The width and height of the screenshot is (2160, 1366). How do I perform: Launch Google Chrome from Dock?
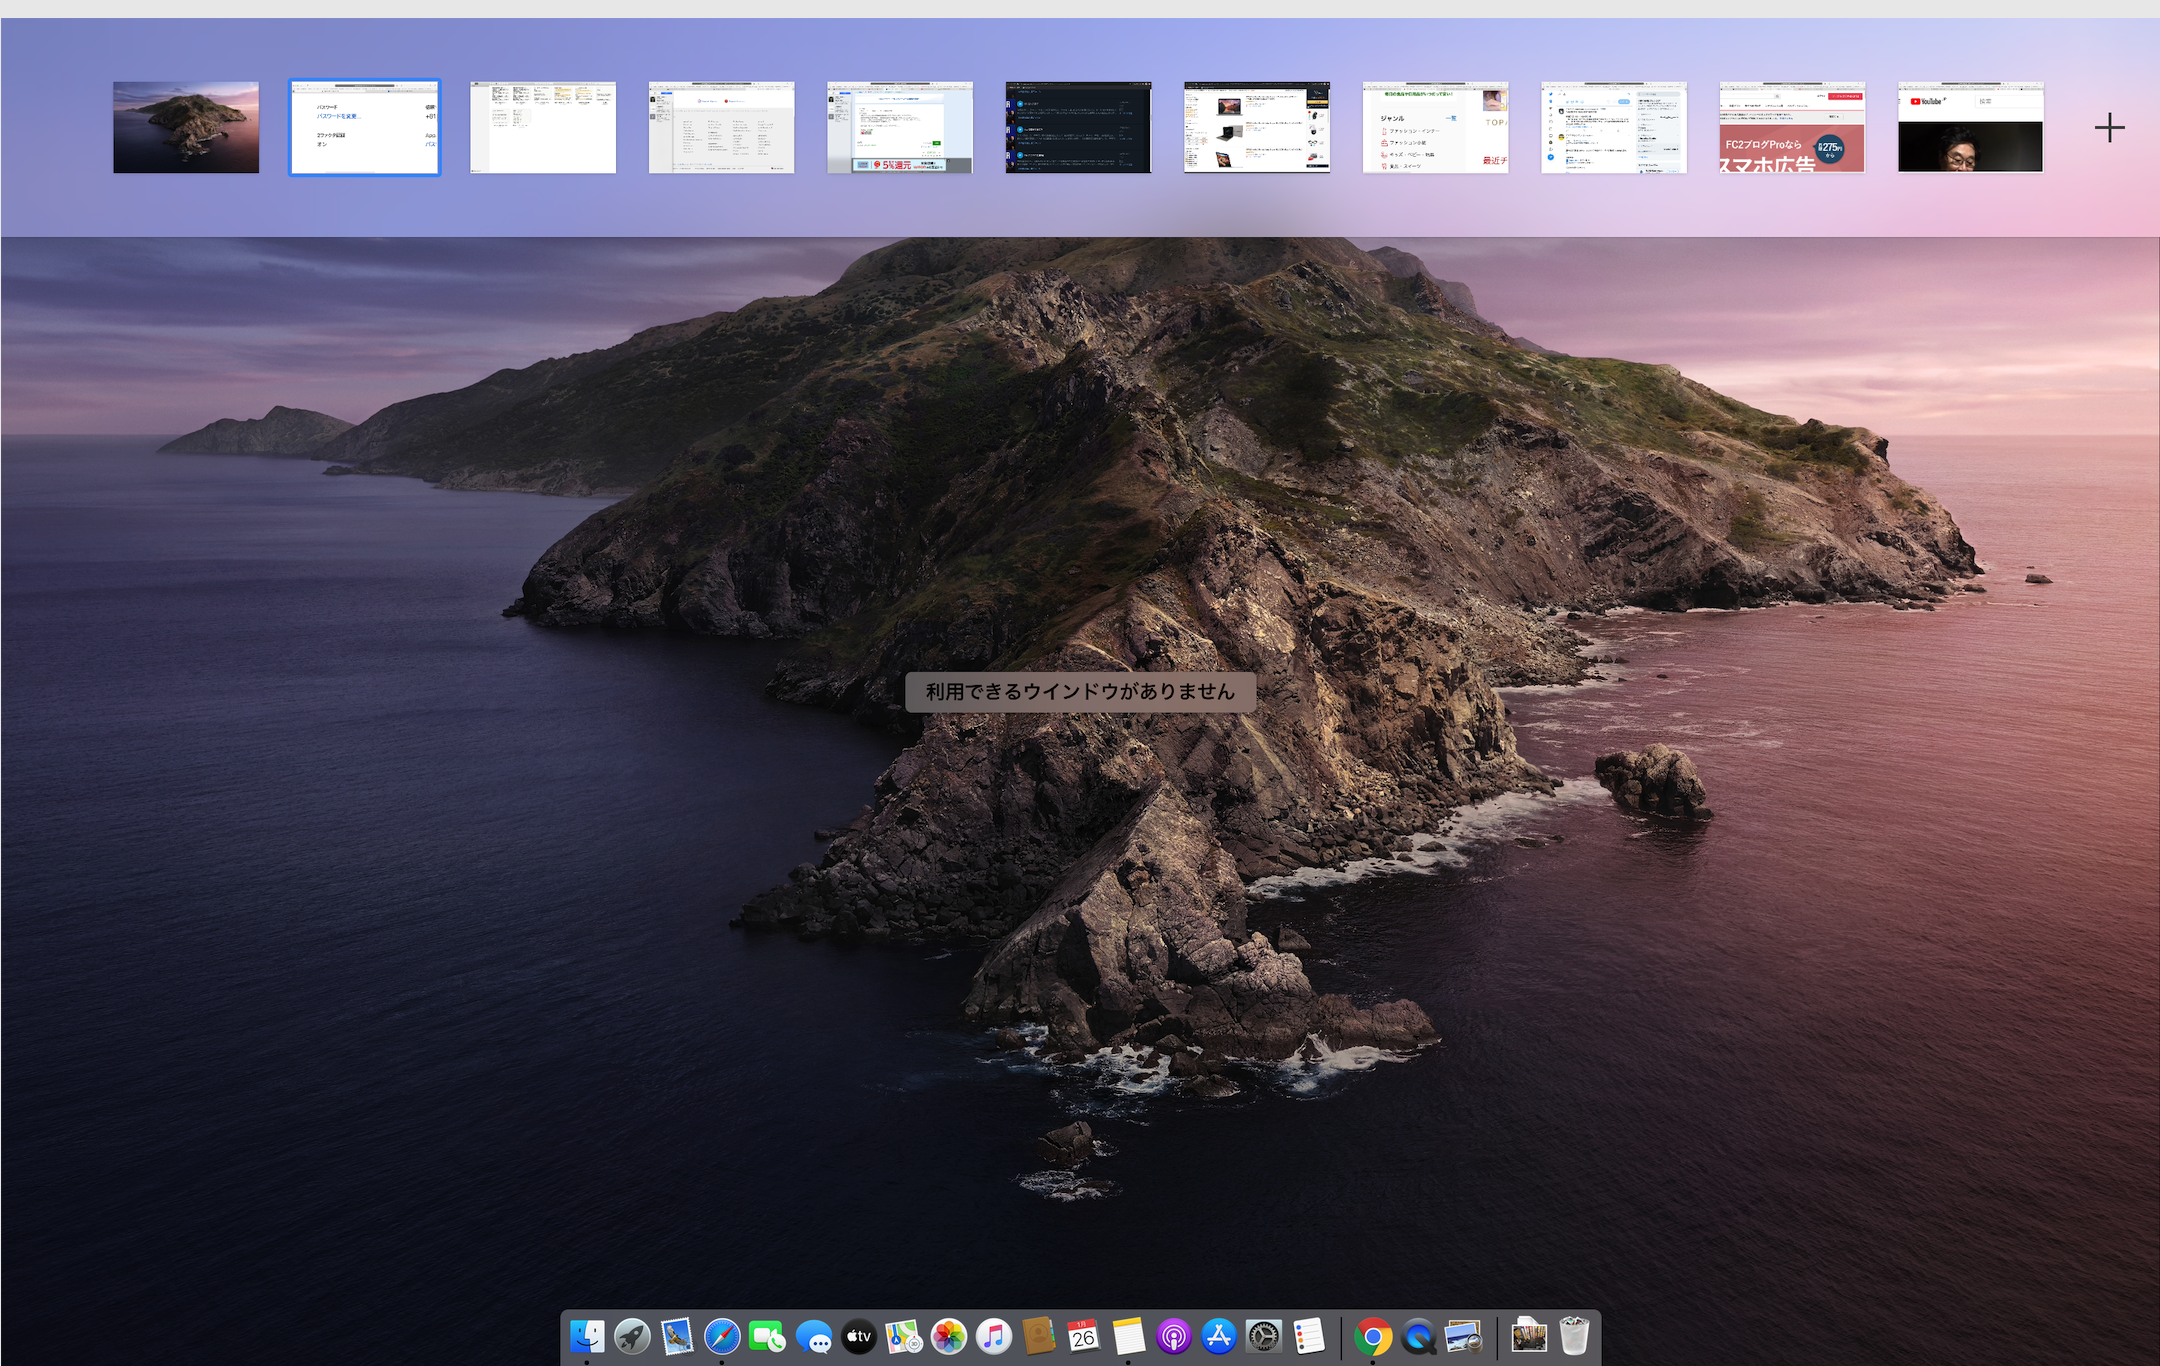click(x=1373, y=1336)
